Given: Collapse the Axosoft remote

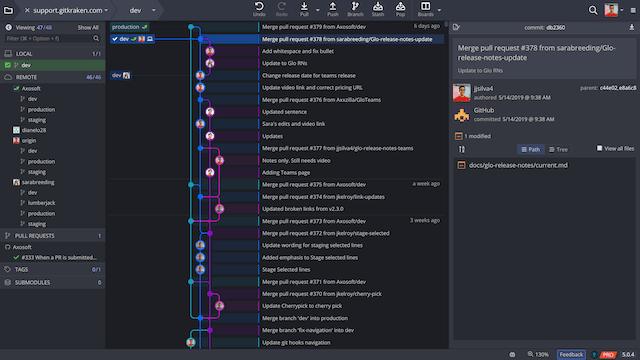Looking at the screenshot, I should [x=31, y=88].
